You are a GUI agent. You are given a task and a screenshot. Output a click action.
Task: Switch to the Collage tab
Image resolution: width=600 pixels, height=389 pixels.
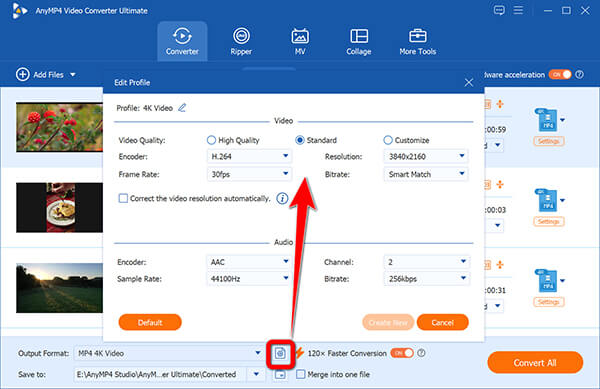coord(359,41)
